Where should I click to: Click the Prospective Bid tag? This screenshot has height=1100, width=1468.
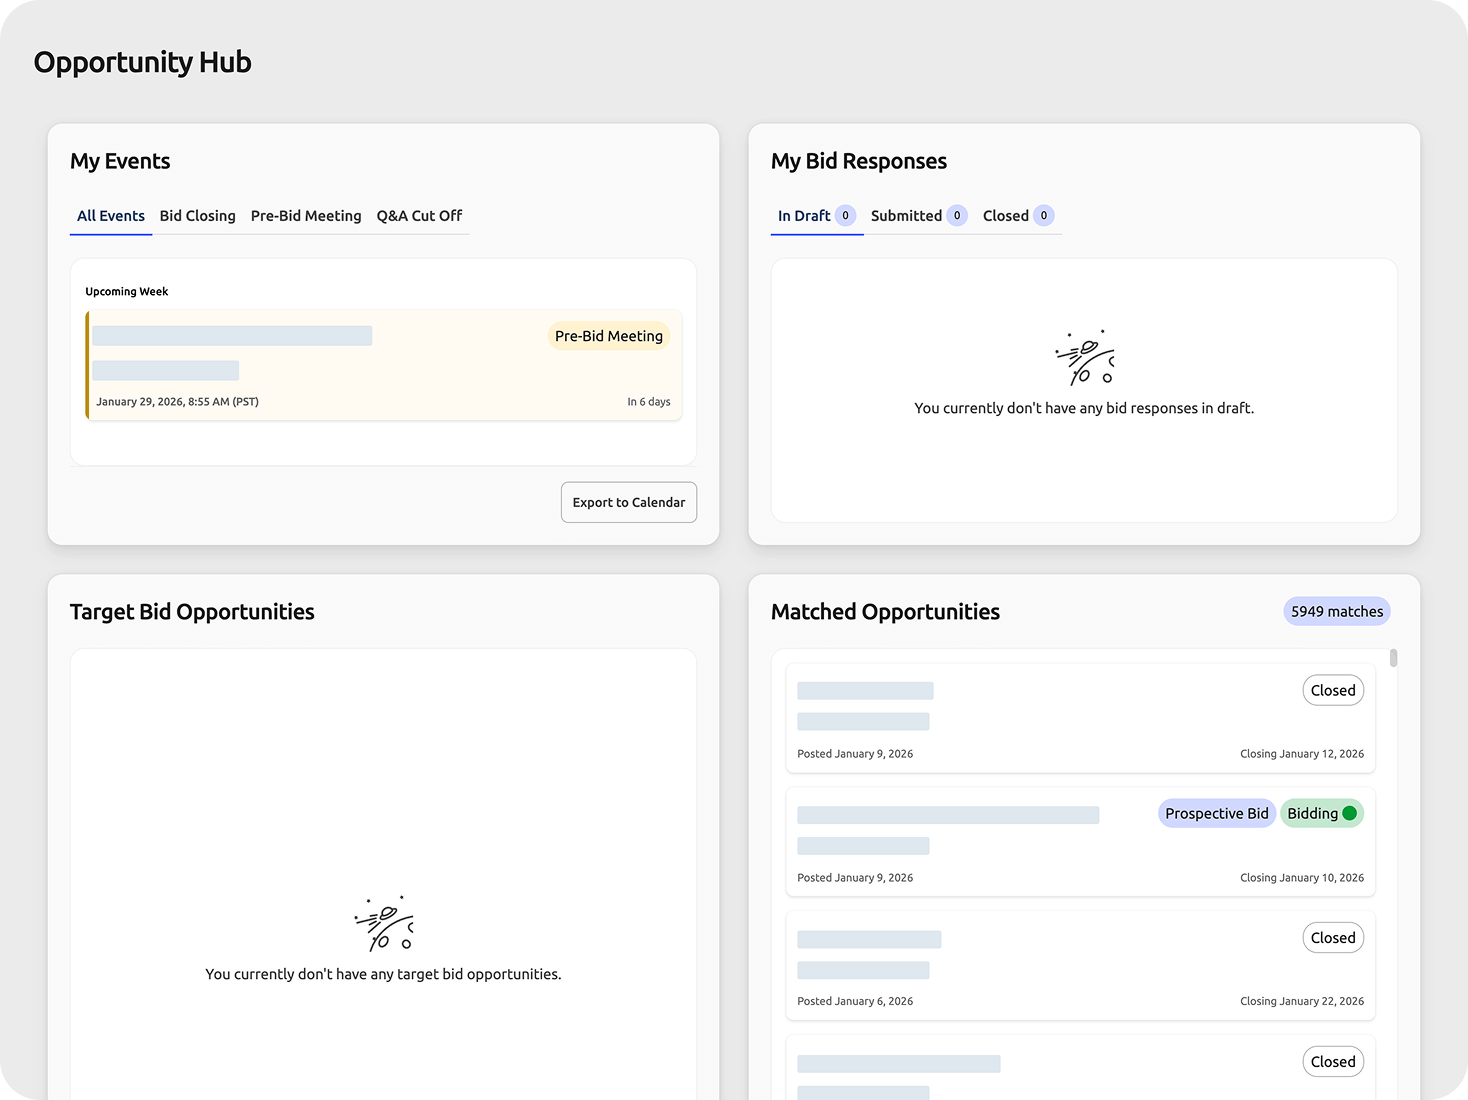tap(1216, 813)
